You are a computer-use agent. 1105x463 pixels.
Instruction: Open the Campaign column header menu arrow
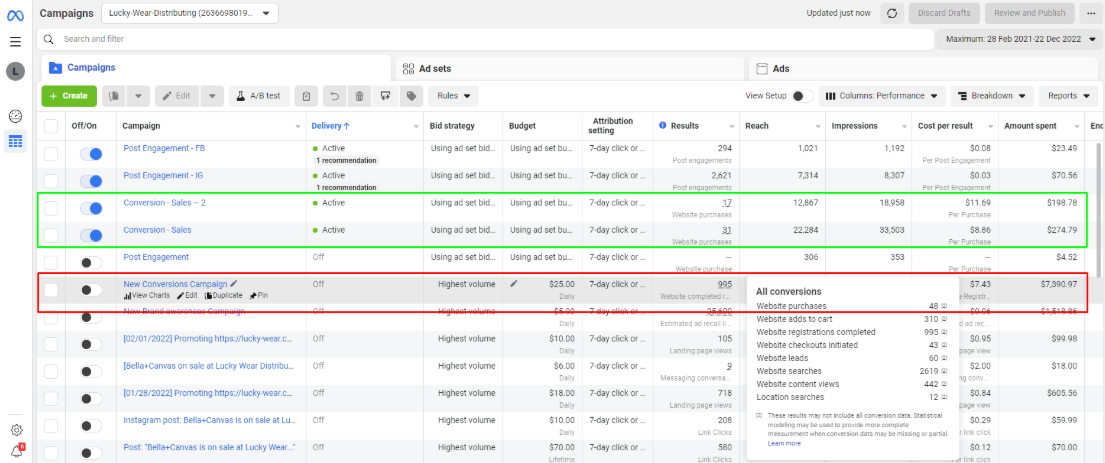[297, 126]
